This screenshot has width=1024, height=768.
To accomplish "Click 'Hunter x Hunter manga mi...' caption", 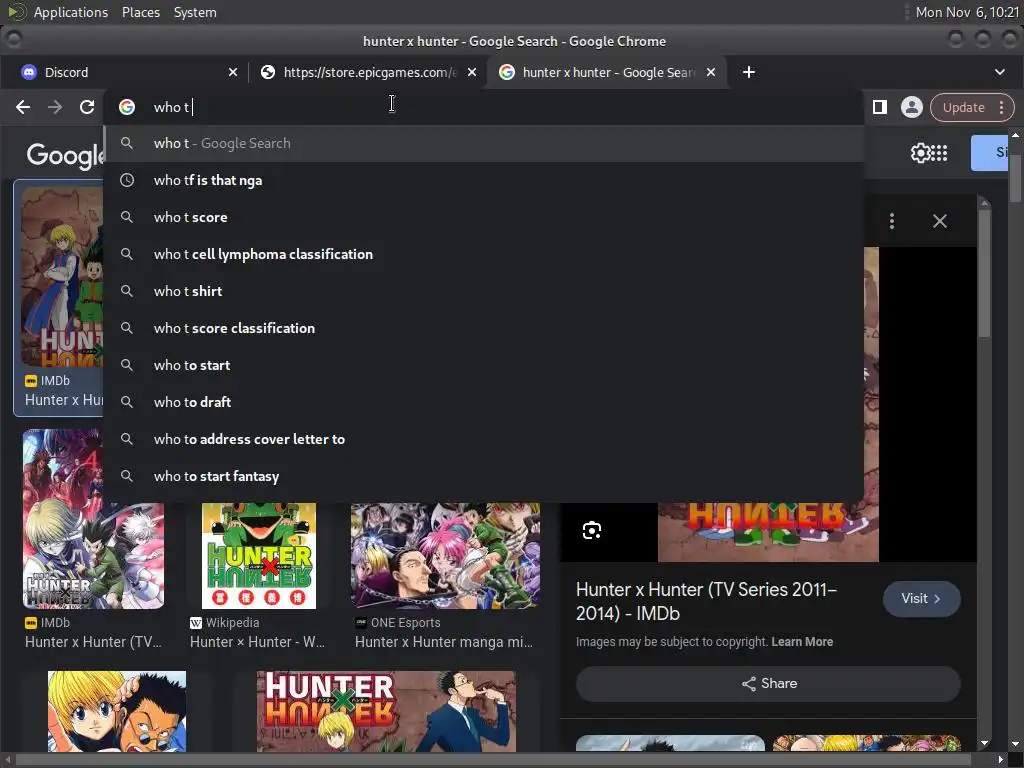I will coord(444,642).
